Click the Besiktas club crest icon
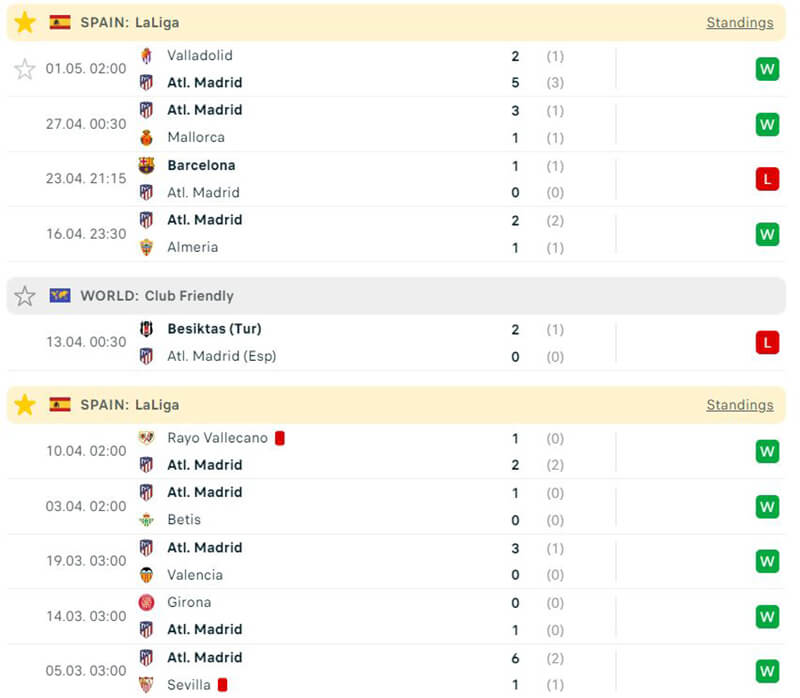800x698 pixels. pos(147,329)
